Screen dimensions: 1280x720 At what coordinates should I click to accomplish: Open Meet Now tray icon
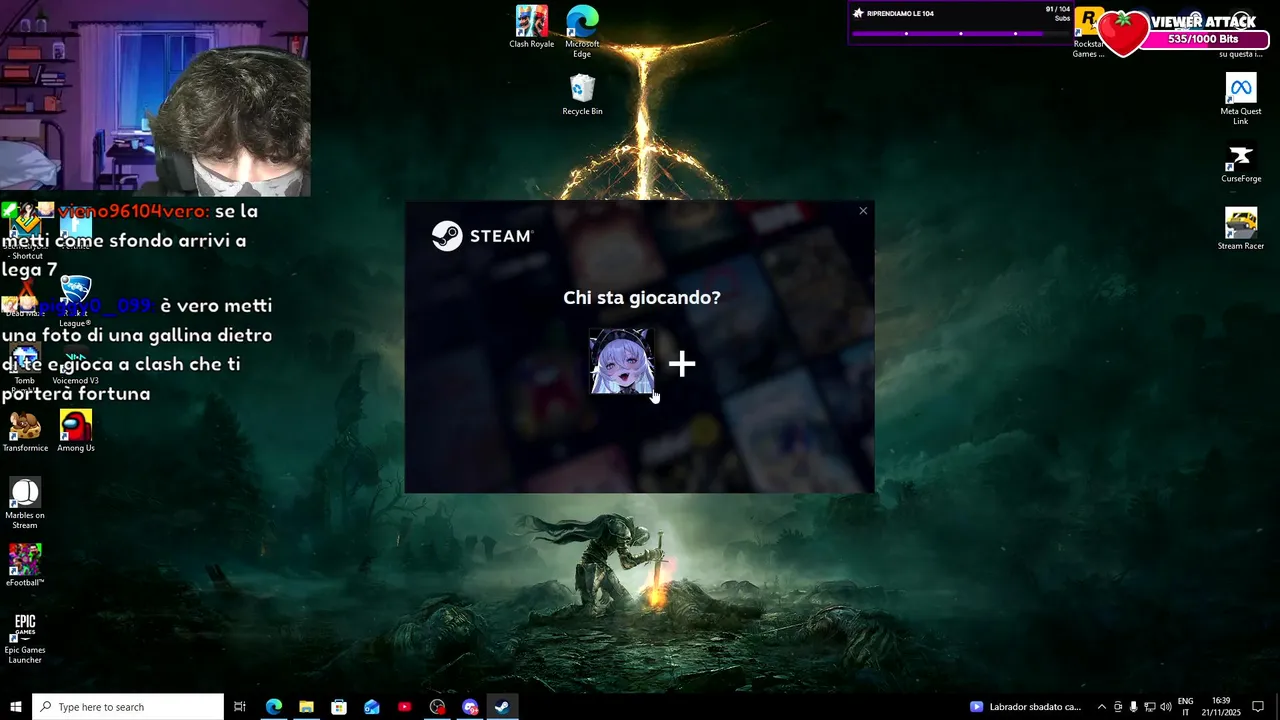pyautogui.click(x=1118, y=707)
